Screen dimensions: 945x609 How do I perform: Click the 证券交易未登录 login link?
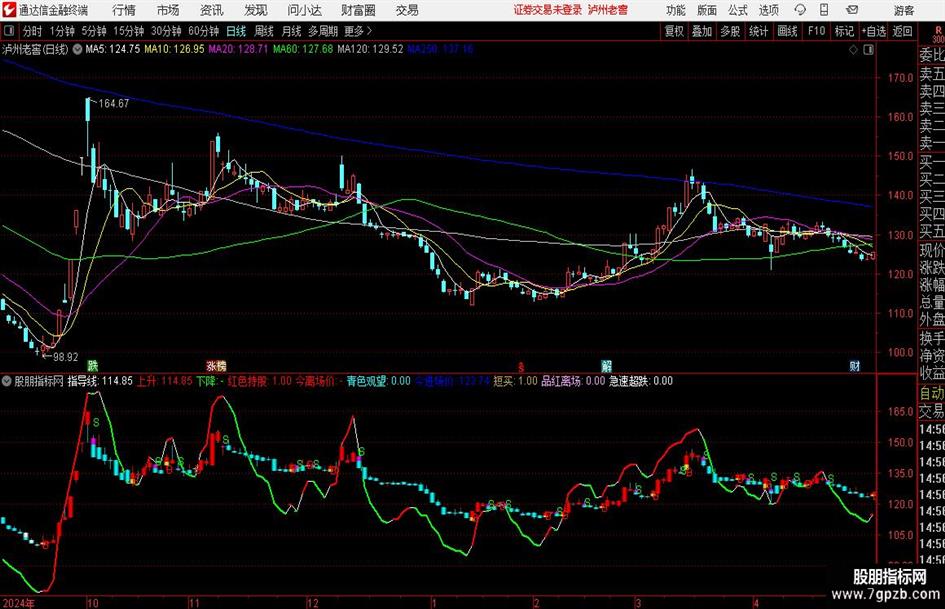tap(548, 10)
